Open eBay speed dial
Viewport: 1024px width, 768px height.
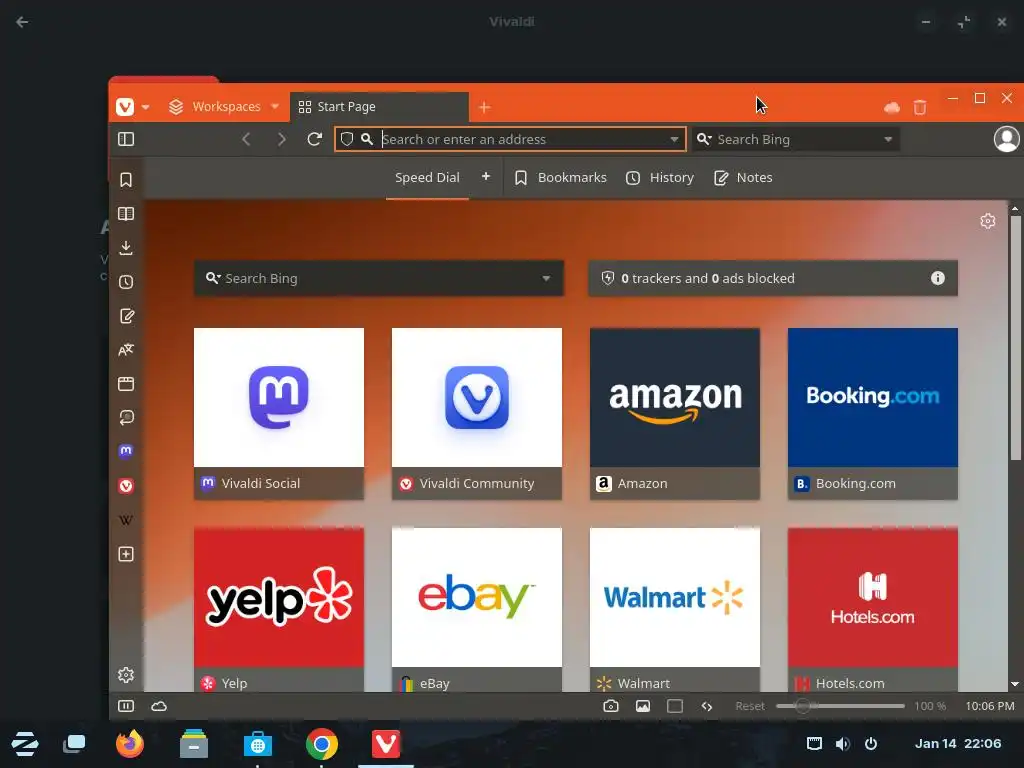coord(477,609)
